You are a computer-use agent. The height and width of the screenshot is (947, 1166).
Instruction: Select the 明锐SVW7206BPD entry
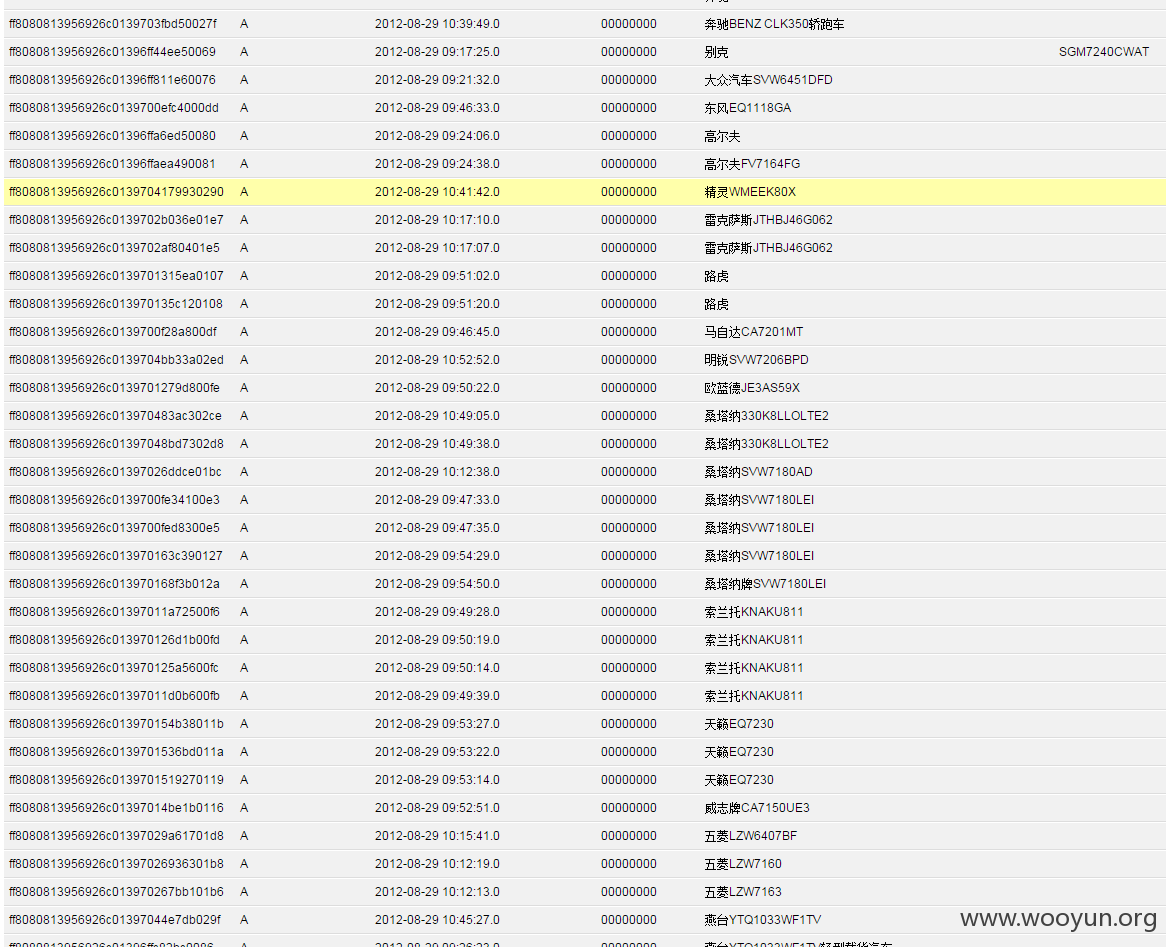click(756, 360)
